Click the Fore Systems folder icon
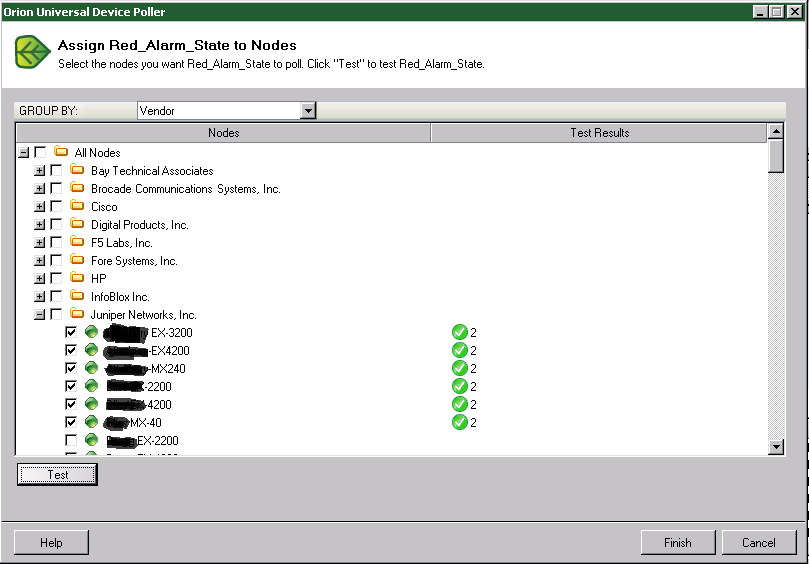809x564 pixels. tap(77, 260)
